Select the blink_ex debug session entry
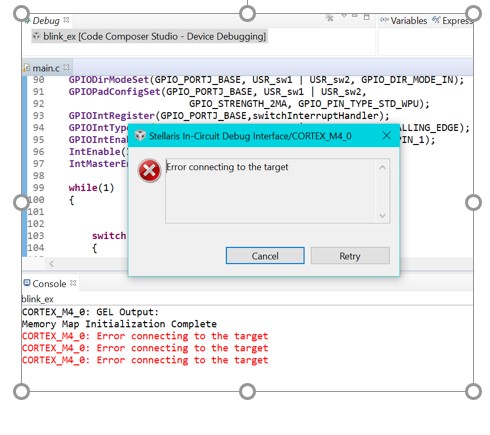Image resolution: width=490 pixels, height=435 pixels. coord(149,36)
